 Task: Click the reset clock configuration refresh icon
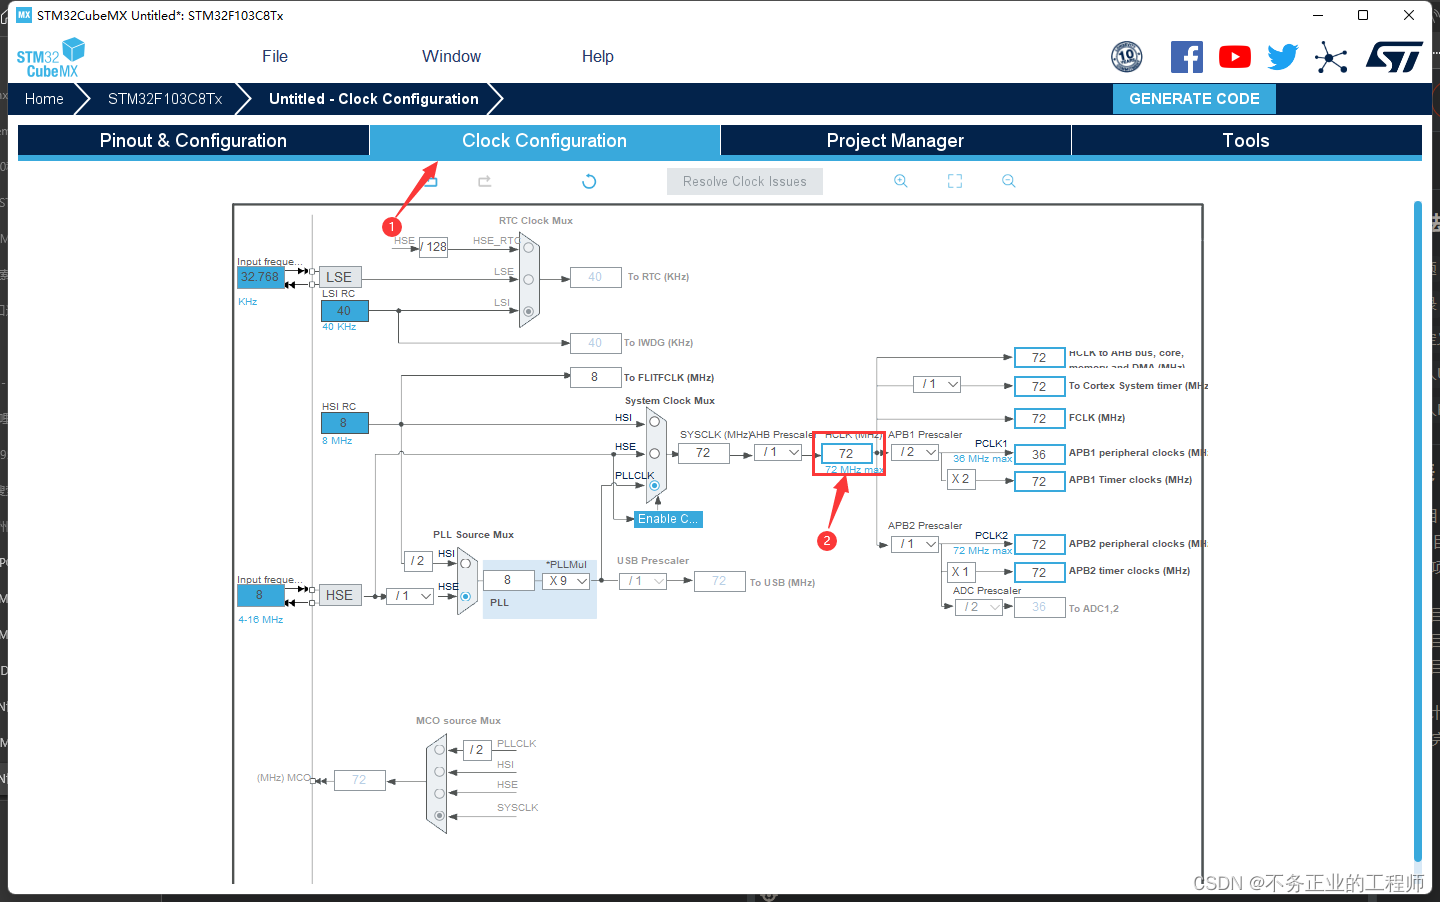(589, 181)
